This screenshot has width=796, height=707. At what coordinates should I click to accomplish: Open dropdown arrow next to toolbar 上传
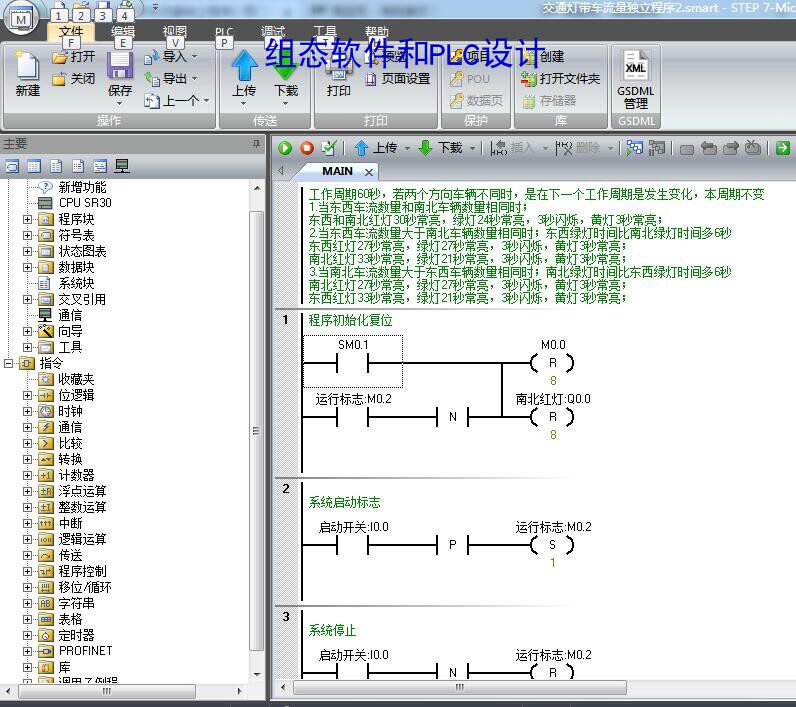coord(407,149)
